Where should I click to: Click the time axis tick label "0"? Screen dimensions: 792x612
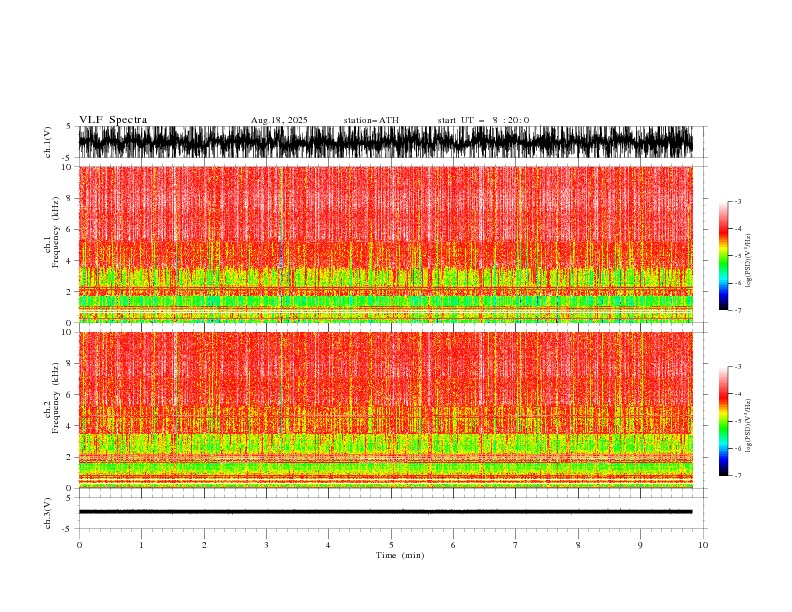[x=79, y=545]
